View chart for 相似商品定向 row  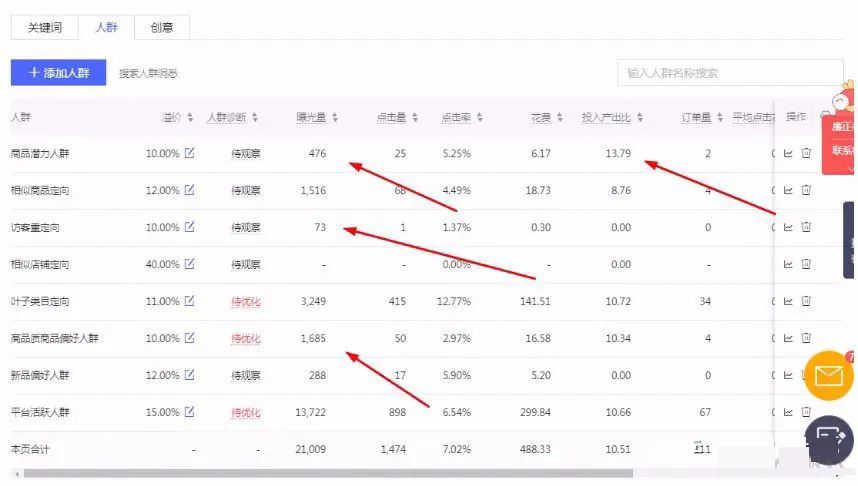point(788,190)
